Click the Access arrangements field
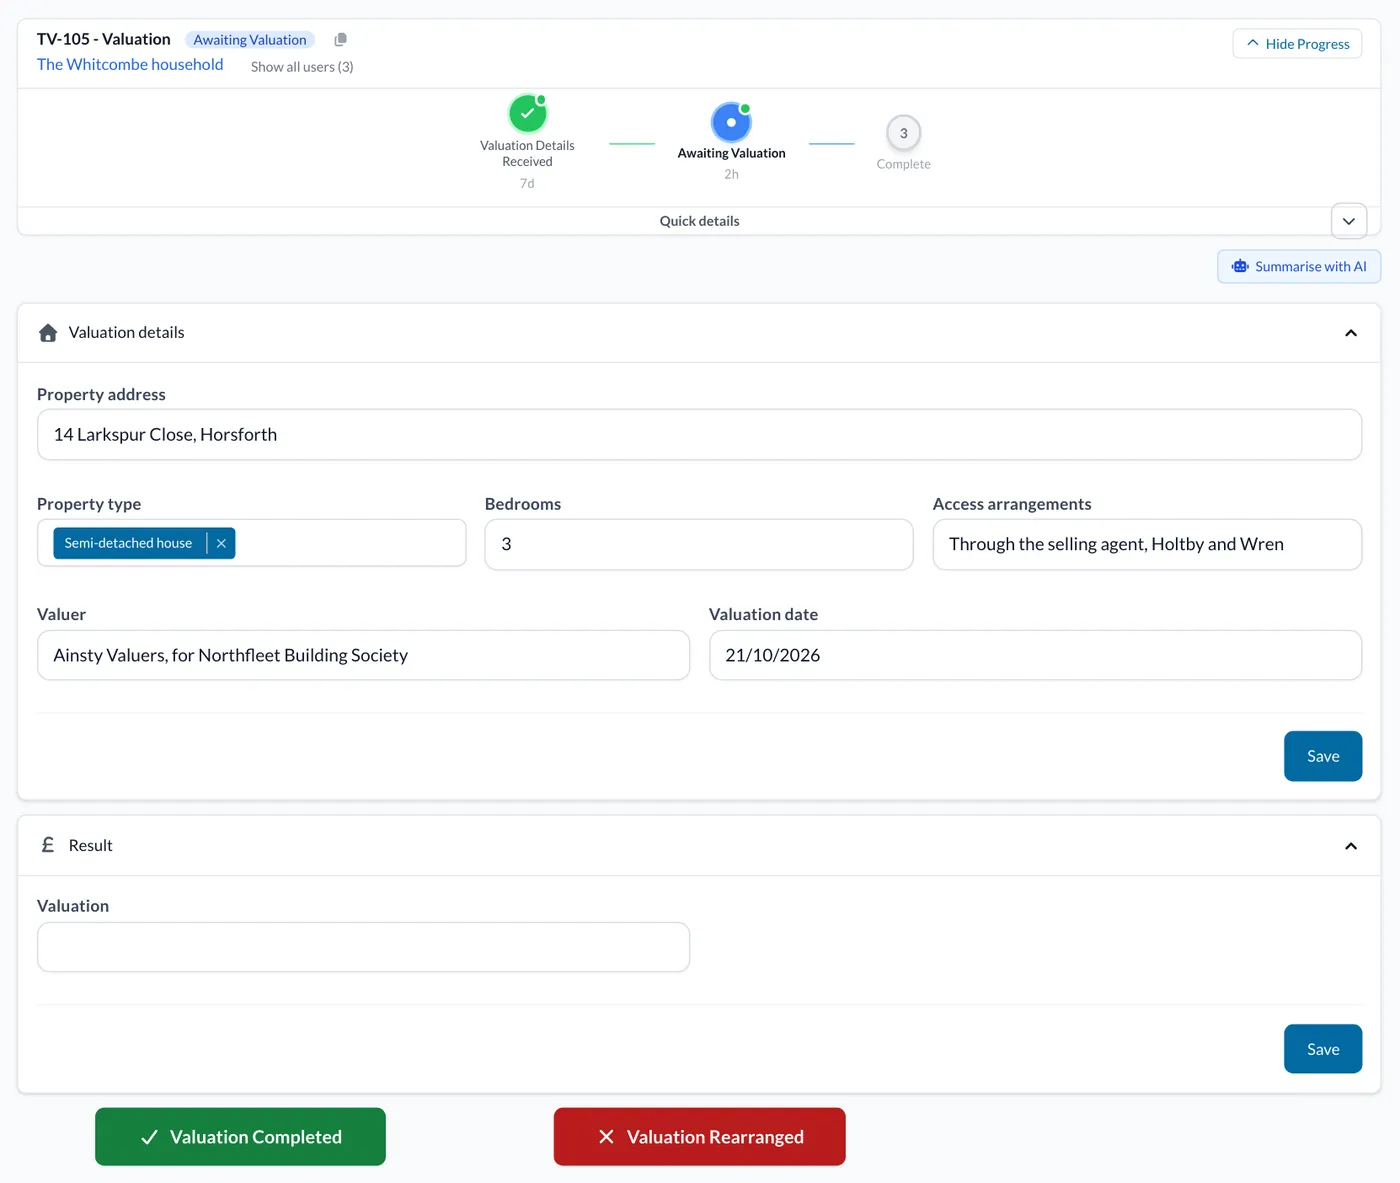 click(x=1147, y=544)
